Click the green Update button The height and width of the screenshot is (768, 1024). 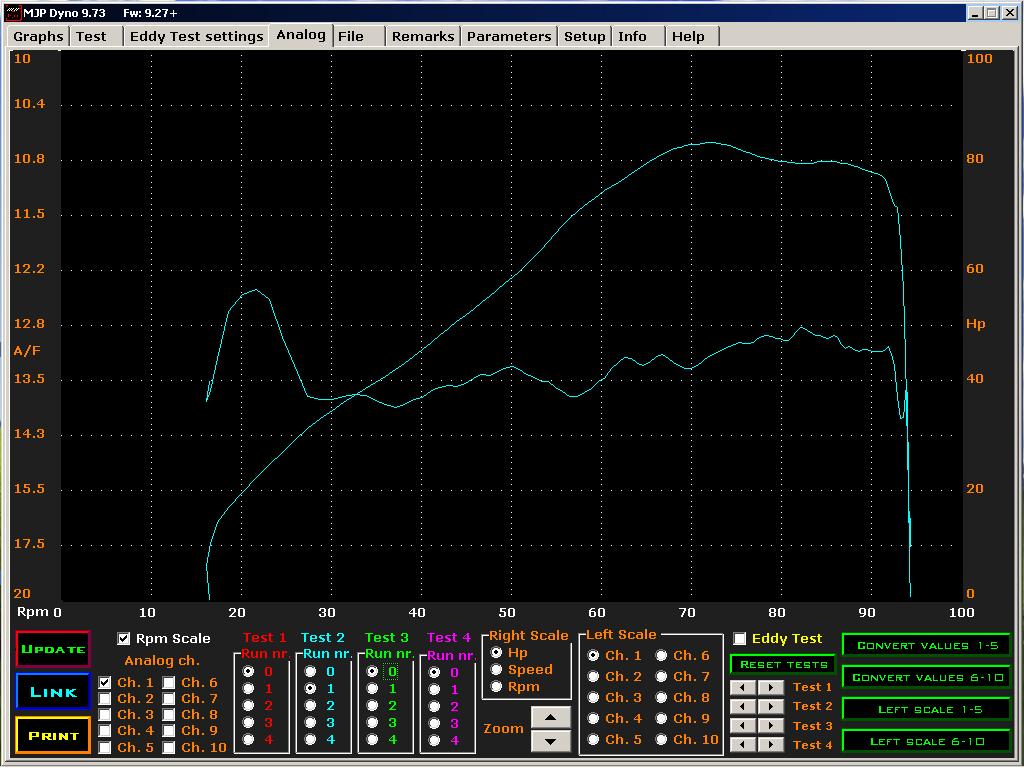coord(53,649)
